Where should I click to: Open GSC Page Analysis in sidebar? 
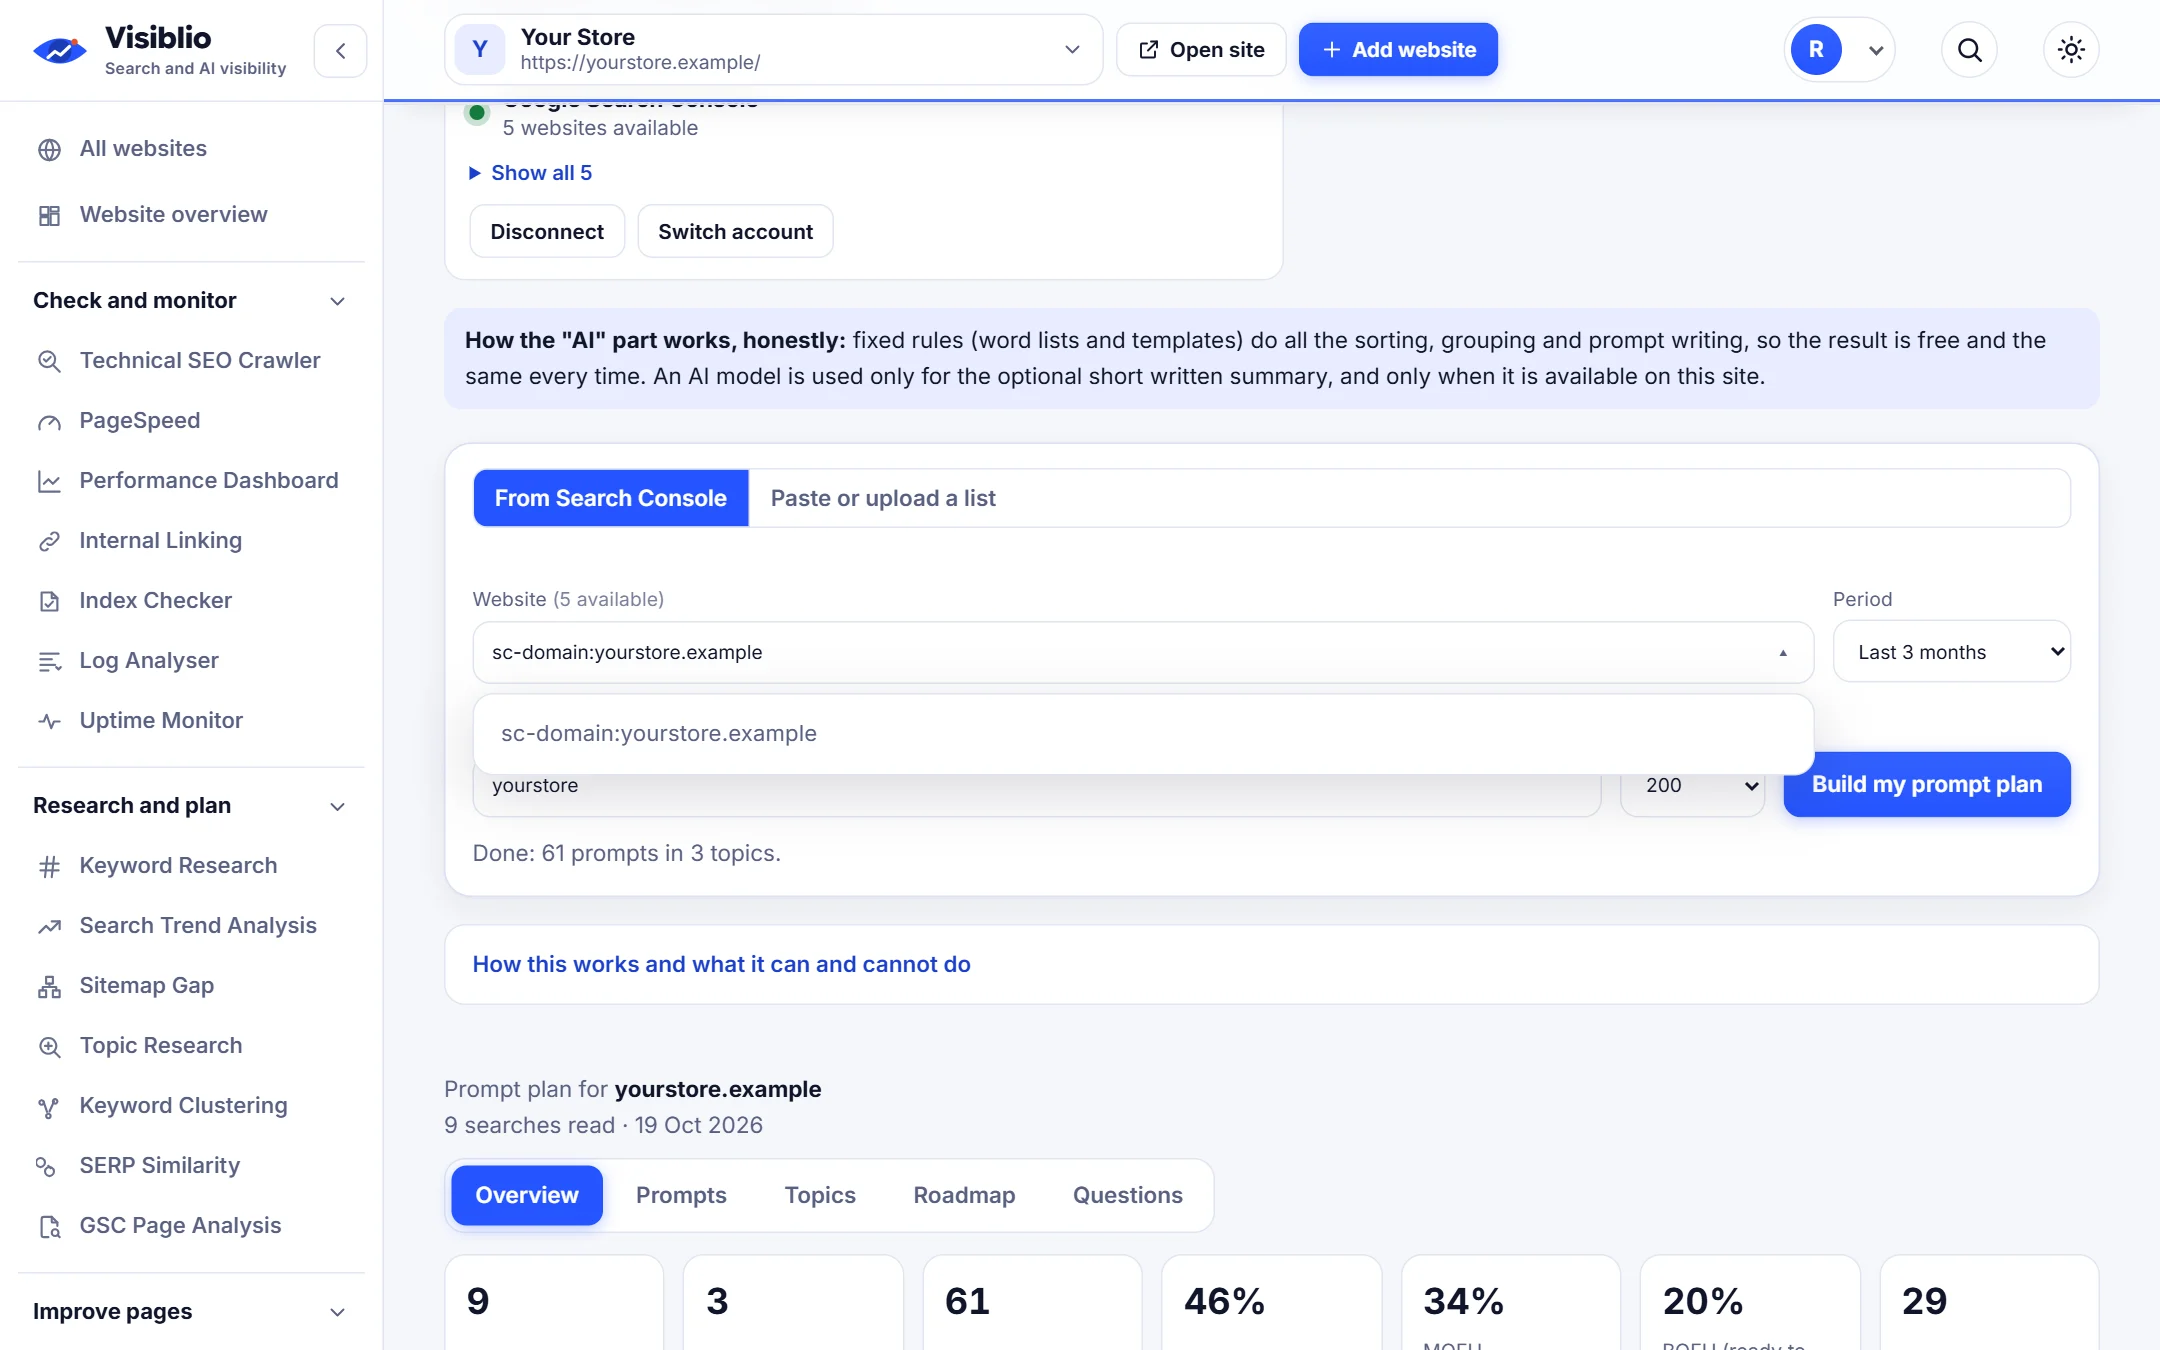(180, 1226)
